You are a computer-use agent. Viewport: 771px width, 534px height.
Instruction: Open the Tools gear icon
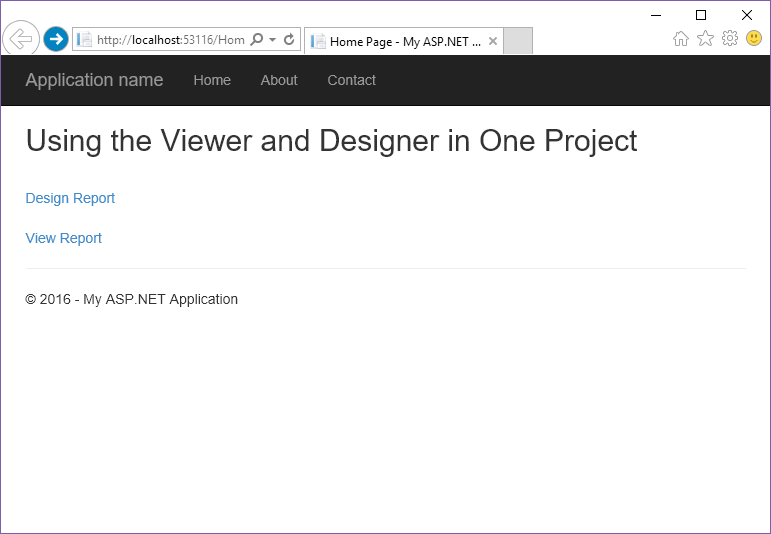coord(730,38)
